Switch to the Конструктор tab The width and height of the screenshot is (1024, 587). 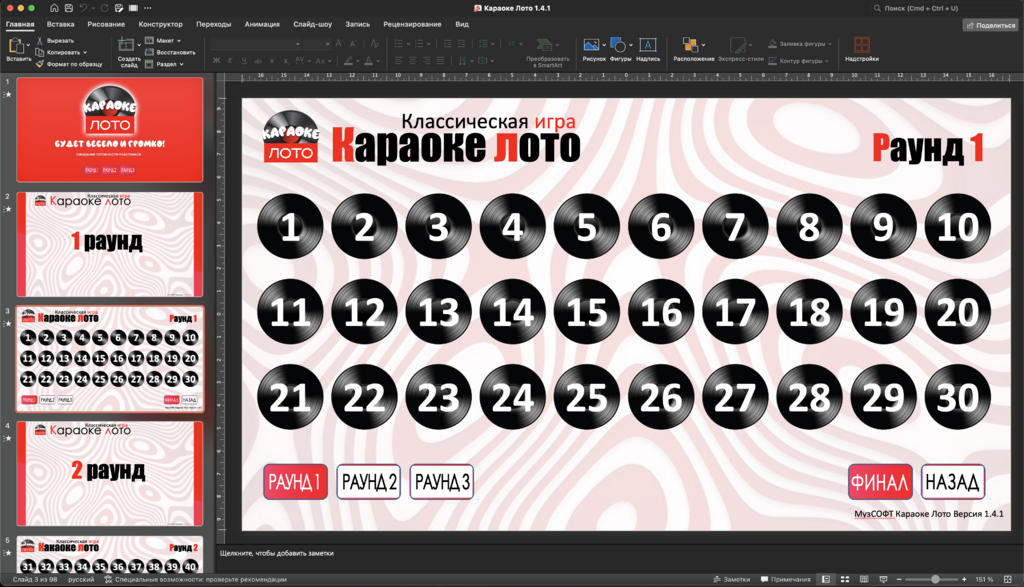tap(161, 24)
